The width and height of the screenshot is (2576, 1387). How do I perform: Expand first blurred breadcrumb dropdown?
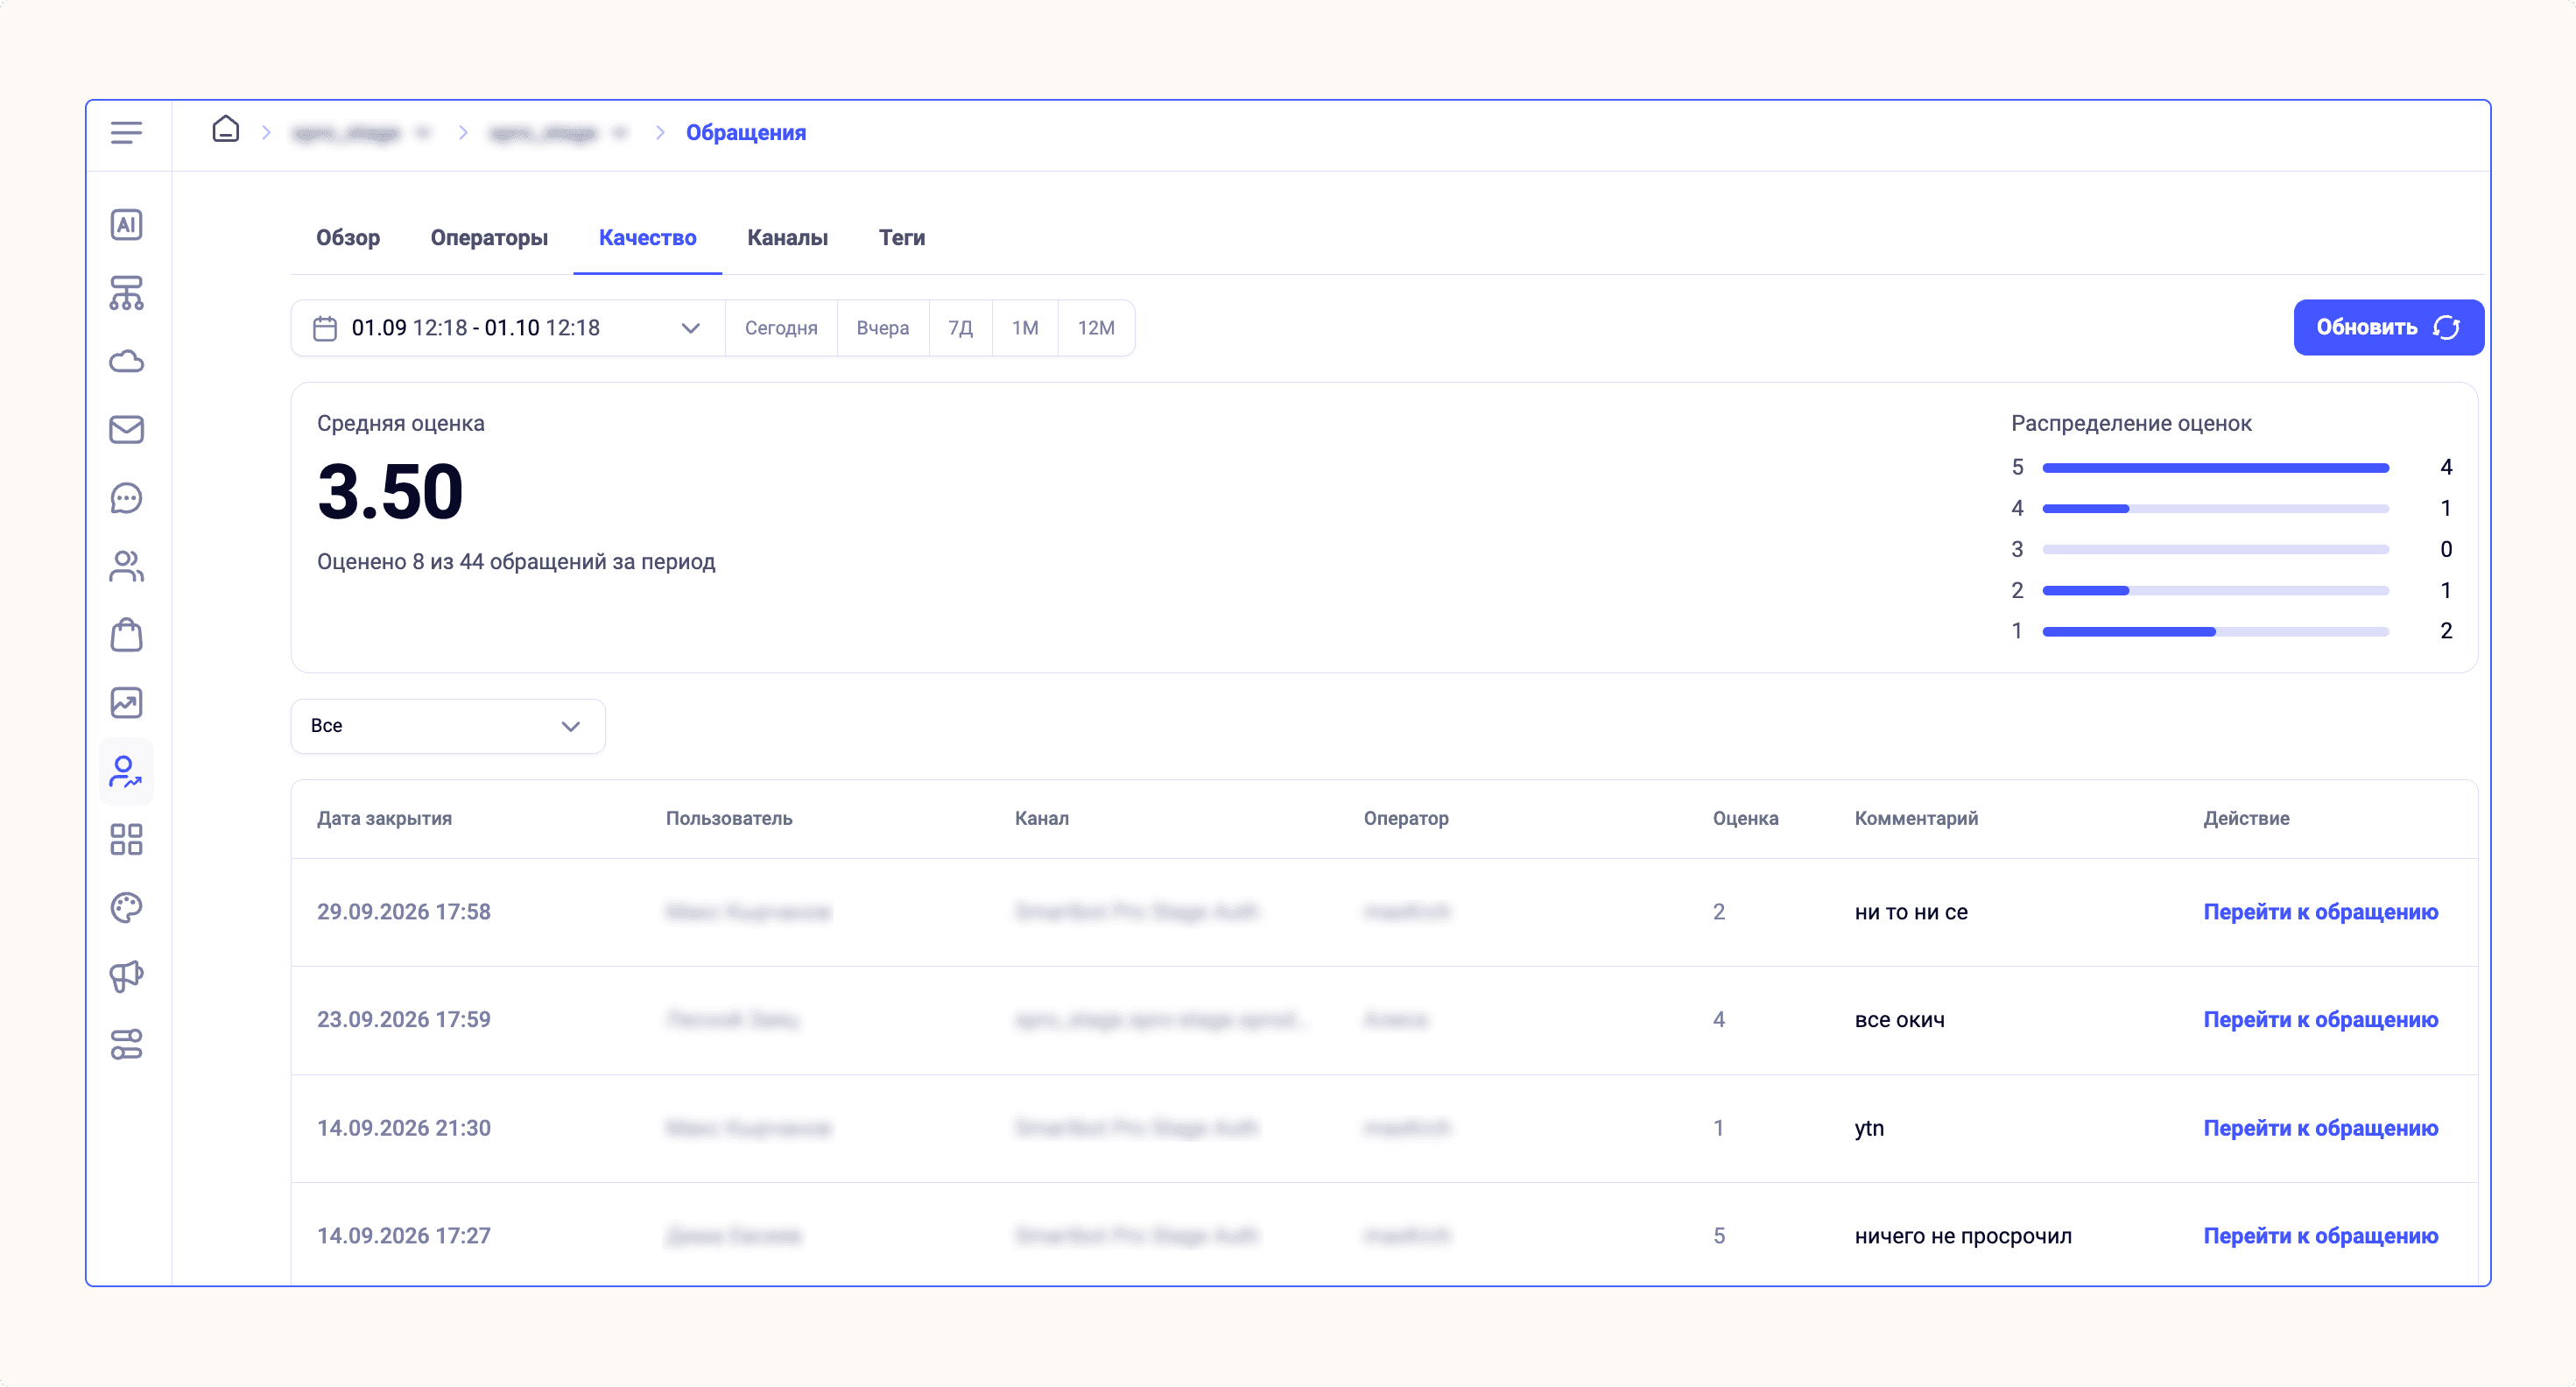tap(423, 133)
